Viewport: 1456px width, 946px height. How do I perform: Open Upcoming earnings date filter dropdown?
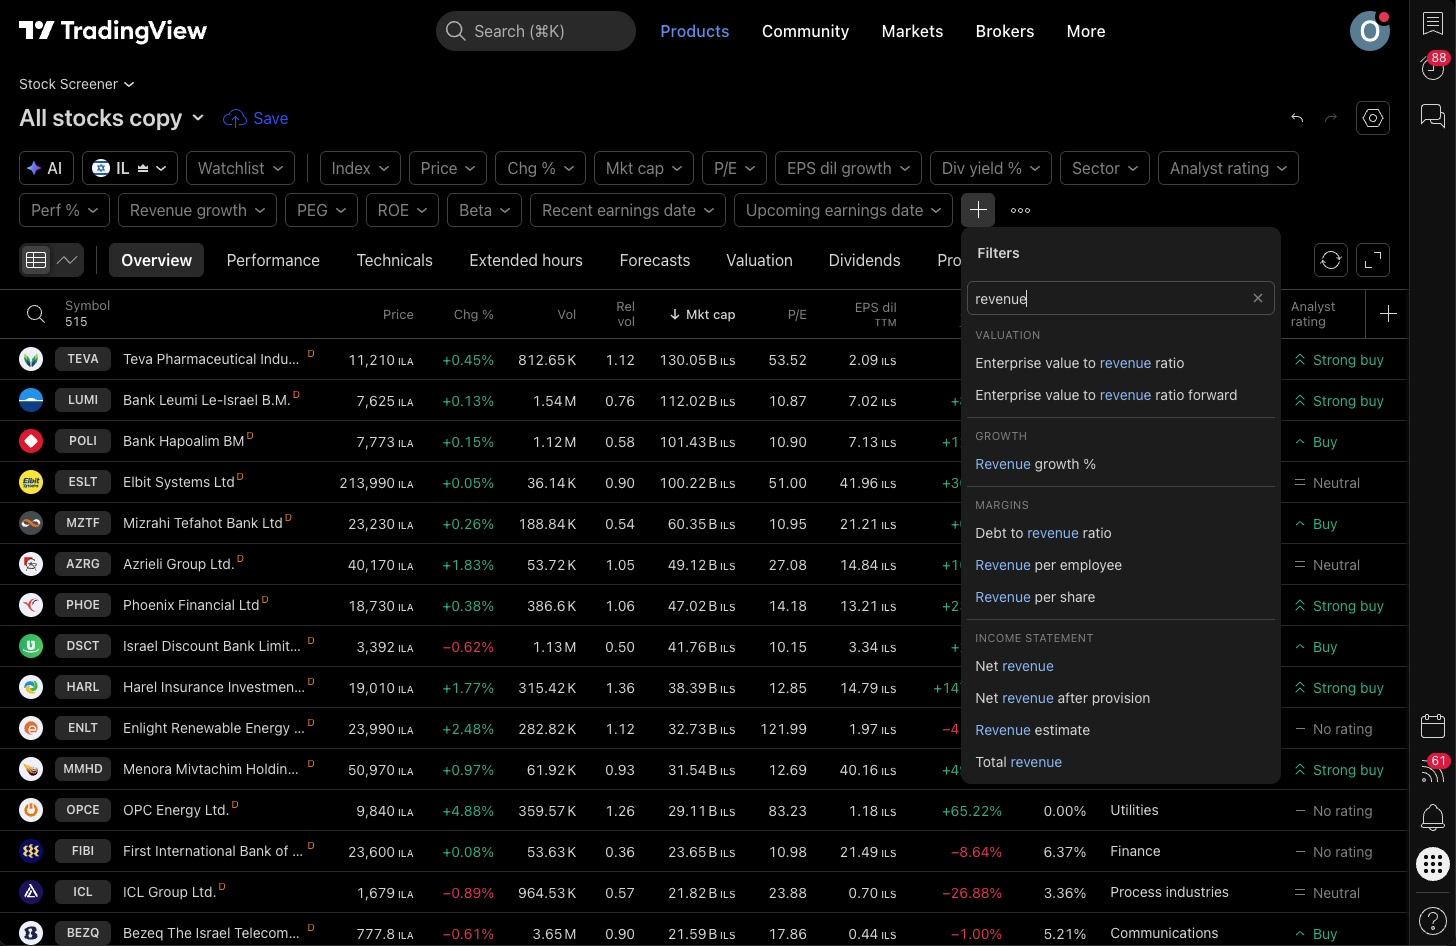tap(843, 210)
